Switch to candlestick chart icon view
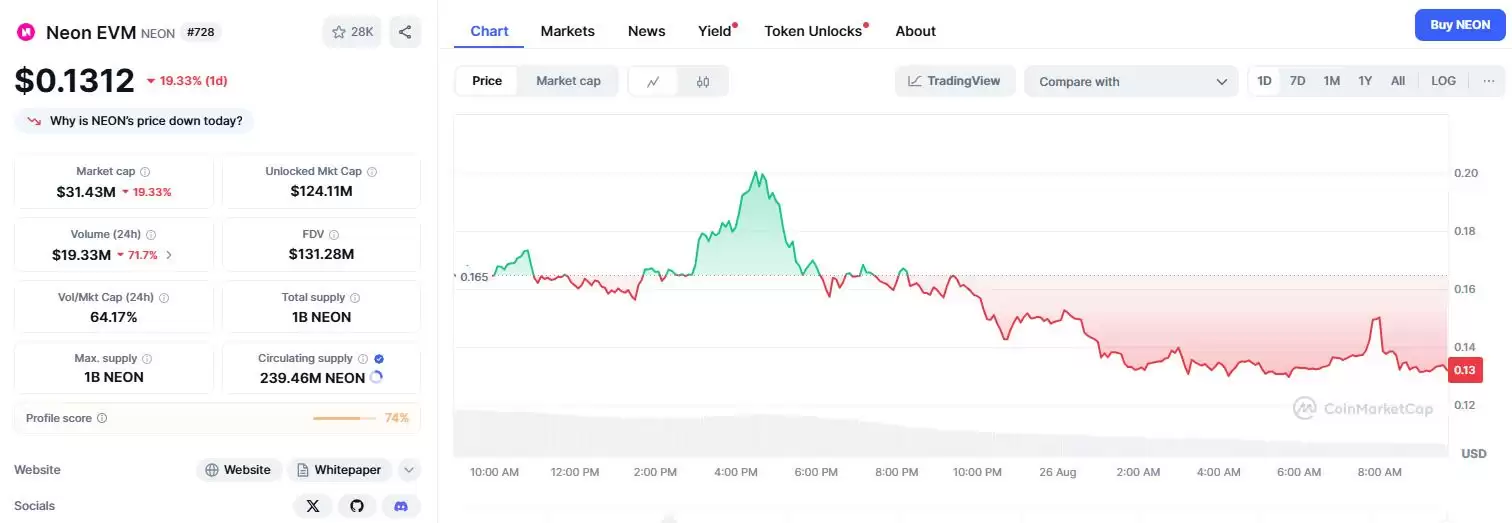1512x523 pixels. click(x=703, y=81)
